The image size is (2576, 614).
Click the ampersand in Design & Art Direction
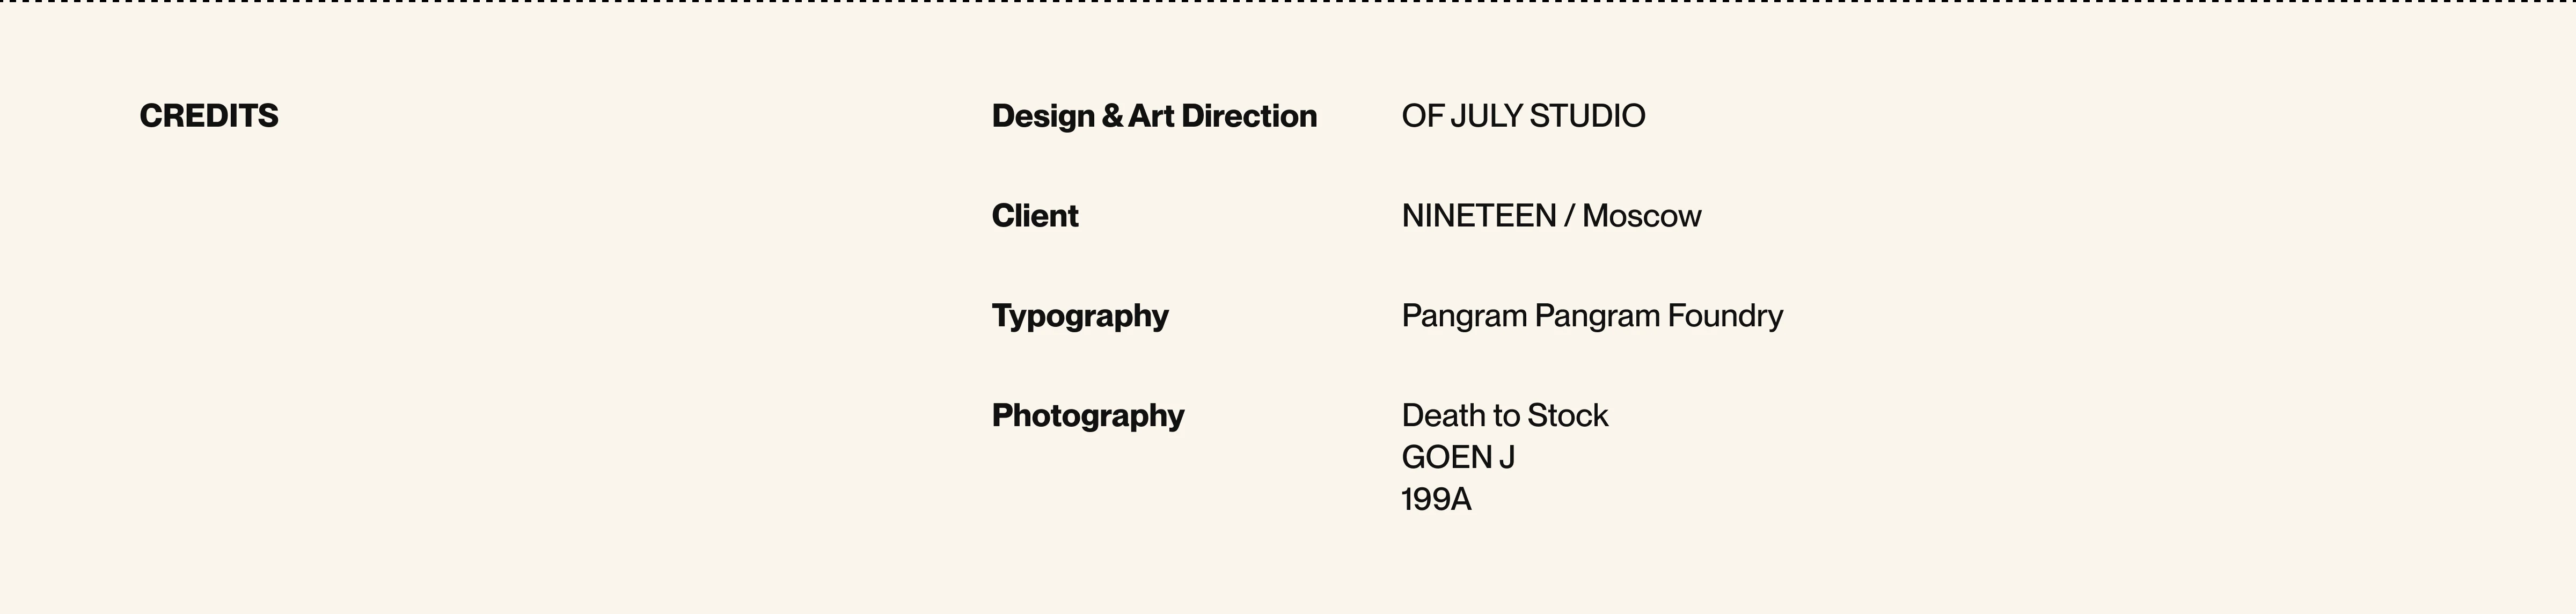tap(1112, 116)
